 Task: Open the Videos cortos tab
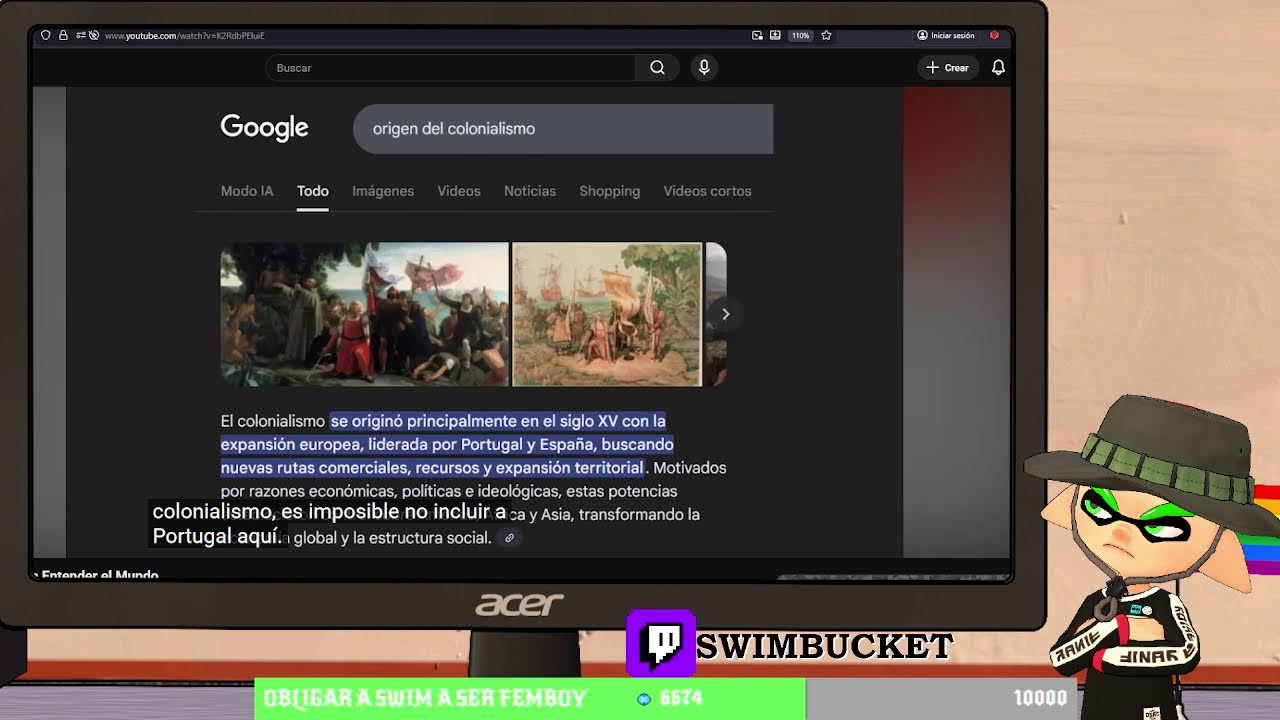pos(707,191)
